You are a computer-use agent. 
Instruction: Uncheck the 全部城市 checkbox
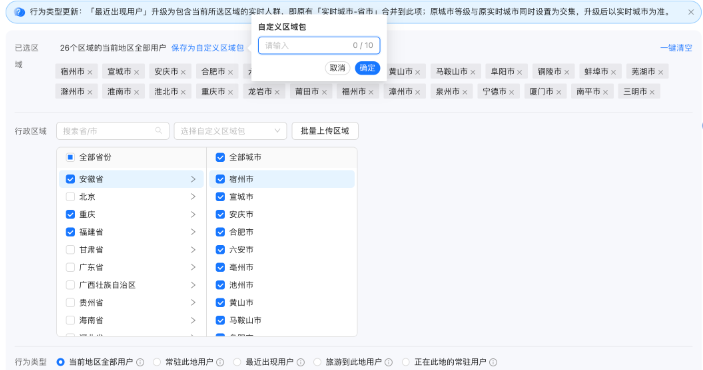[x=220, y=157]
